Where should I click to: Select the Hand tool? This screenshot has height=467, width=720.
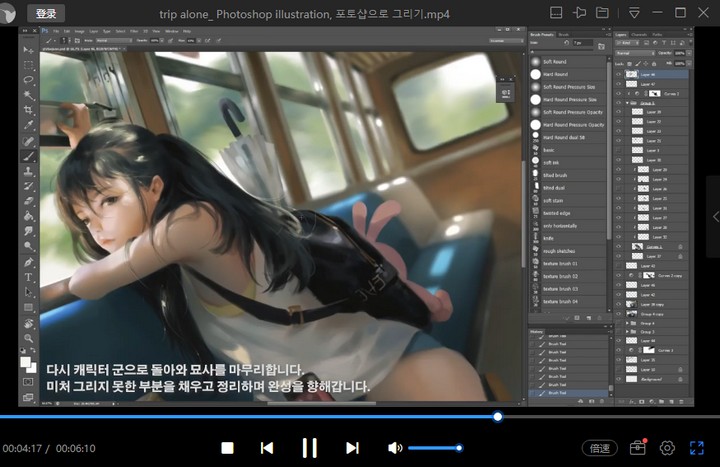28,323
